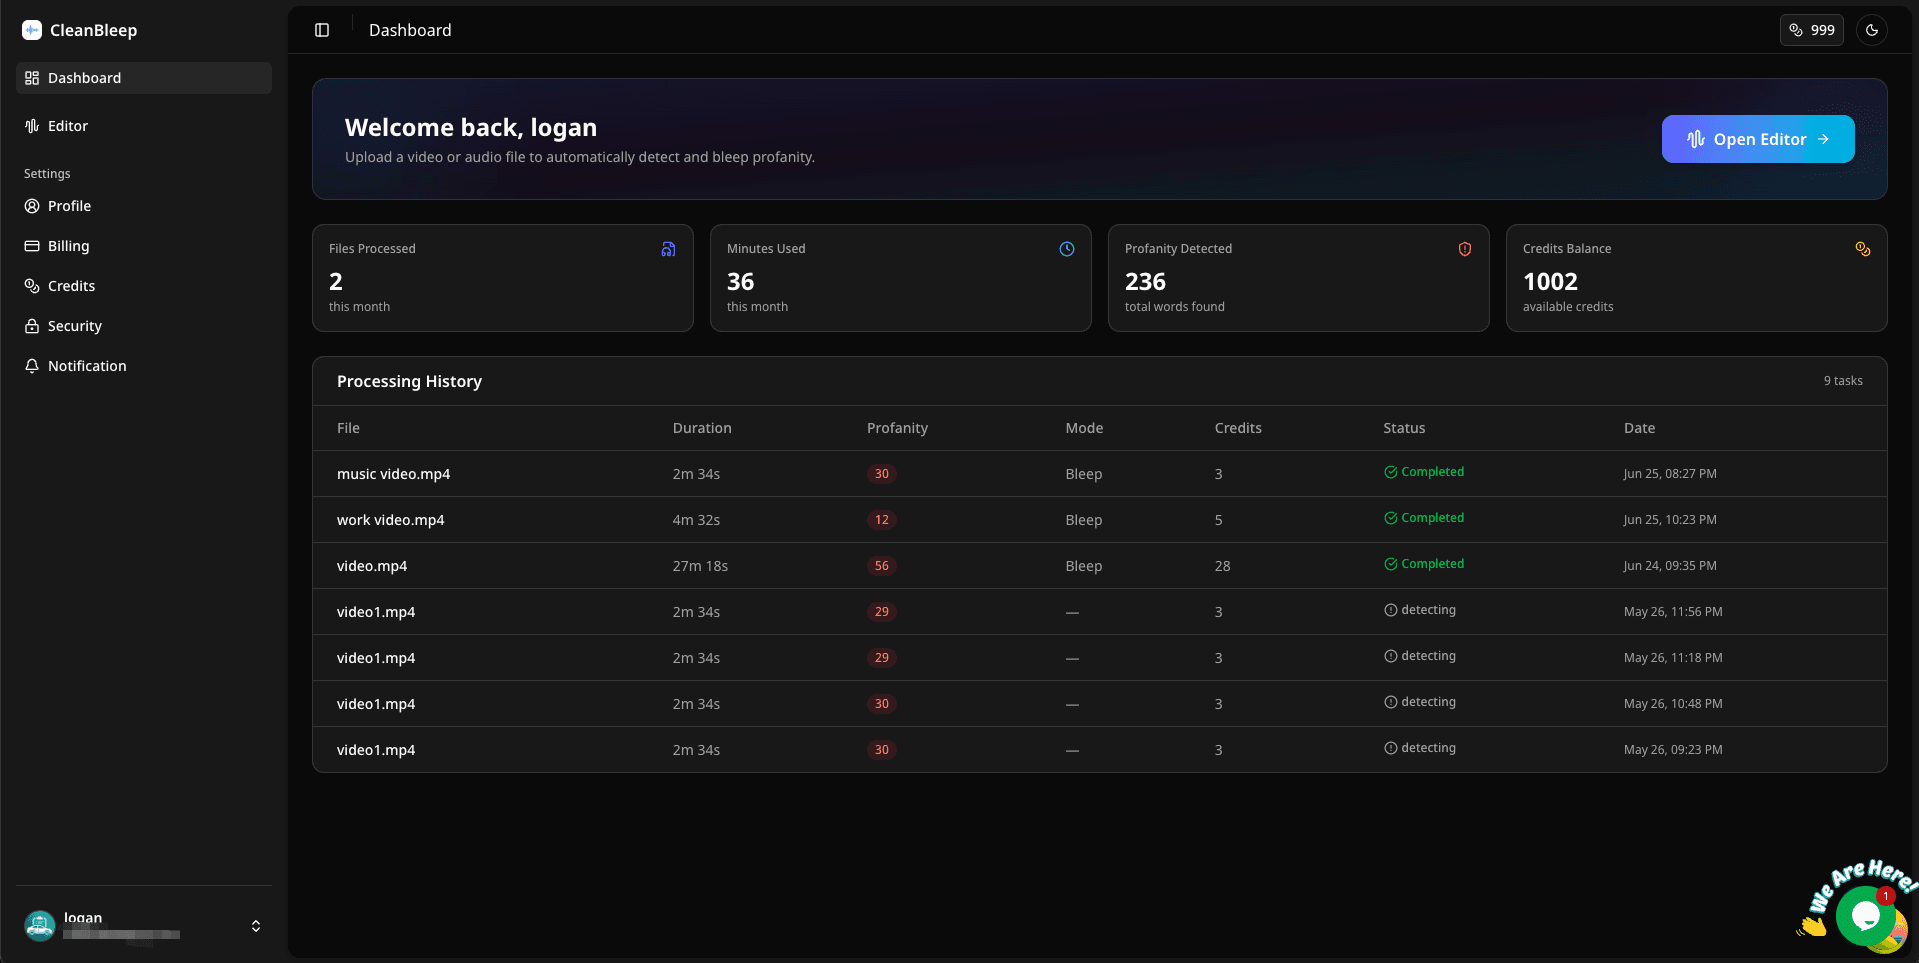The image size is (1919, 963).
Task: Expand the logan account switcher
Action: tap(256, 926)
